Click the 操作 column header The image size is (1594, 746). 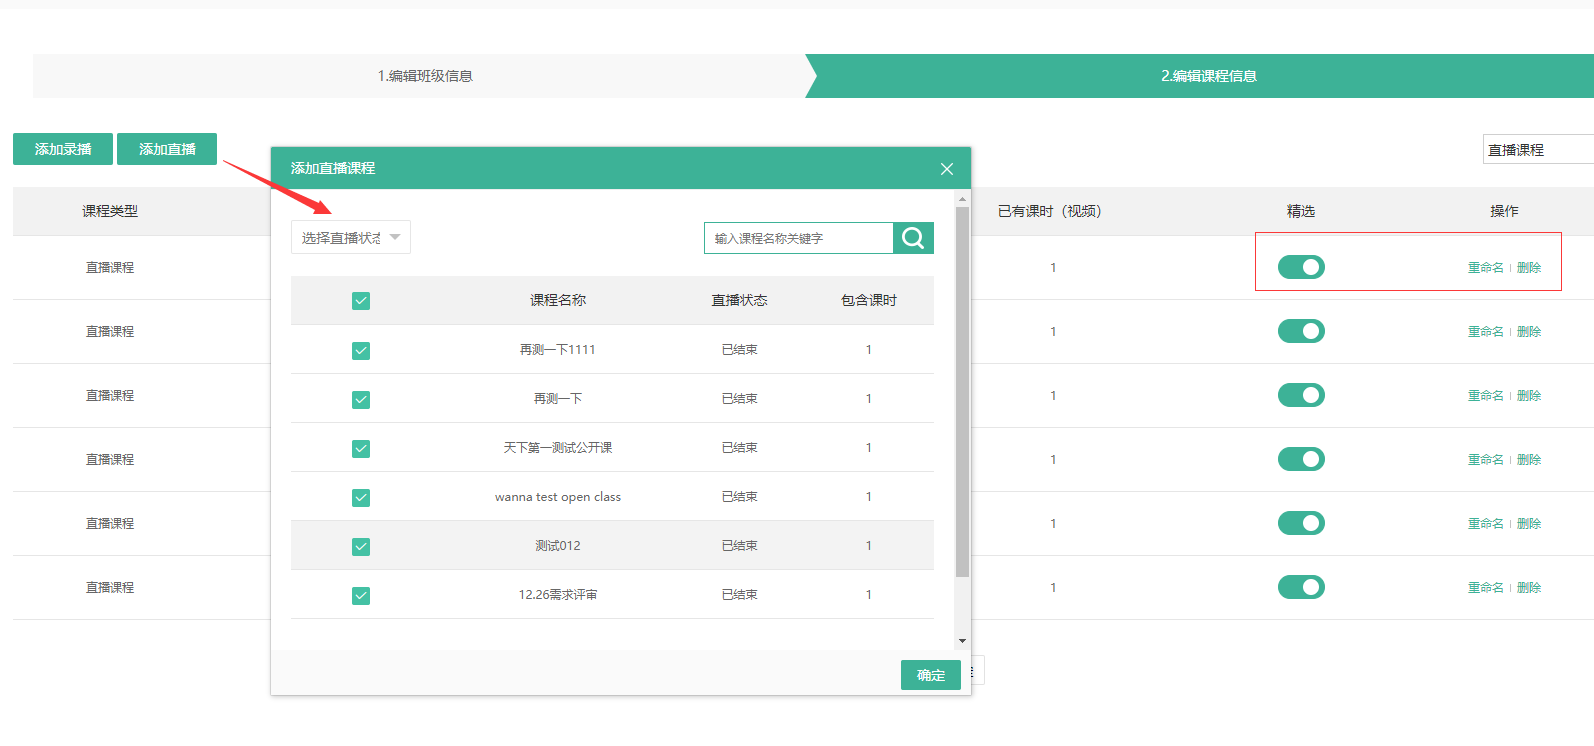point(1504,211)
